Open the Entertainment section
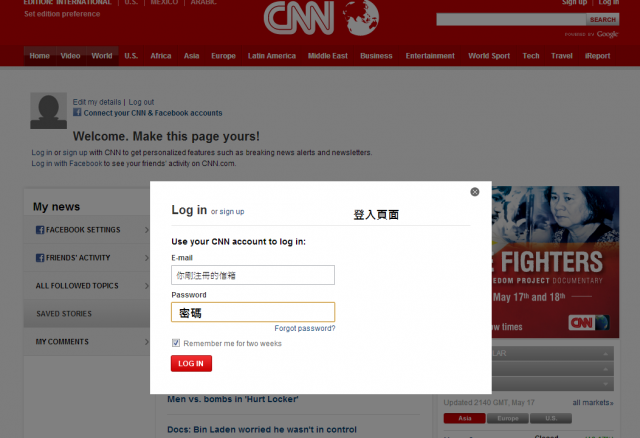Screen dimensions: 640x438 pyautogui.click(x=430, y=56)
